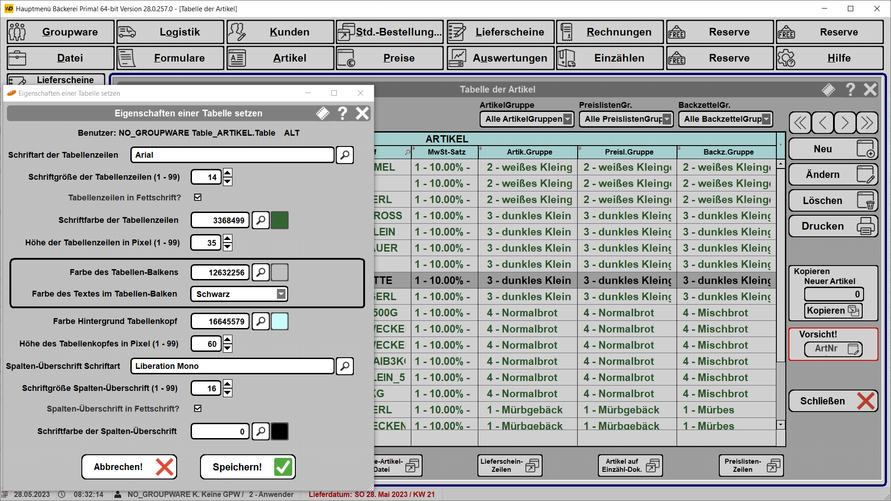Click Kopieren button under Neuer Artikel
Image resolution: width=891 pixels, height=501 pixels.
click(833, 311)
